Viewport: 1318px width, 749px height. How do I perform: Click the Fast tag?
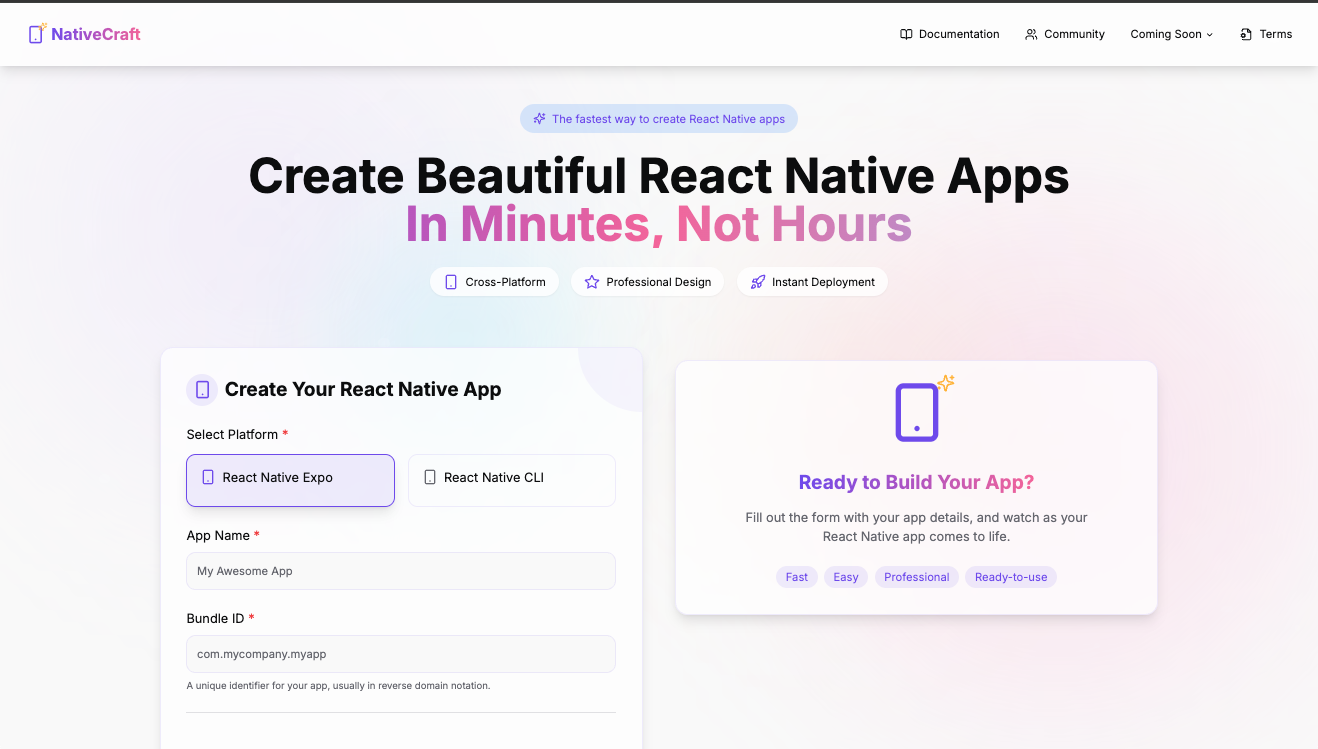797,577
